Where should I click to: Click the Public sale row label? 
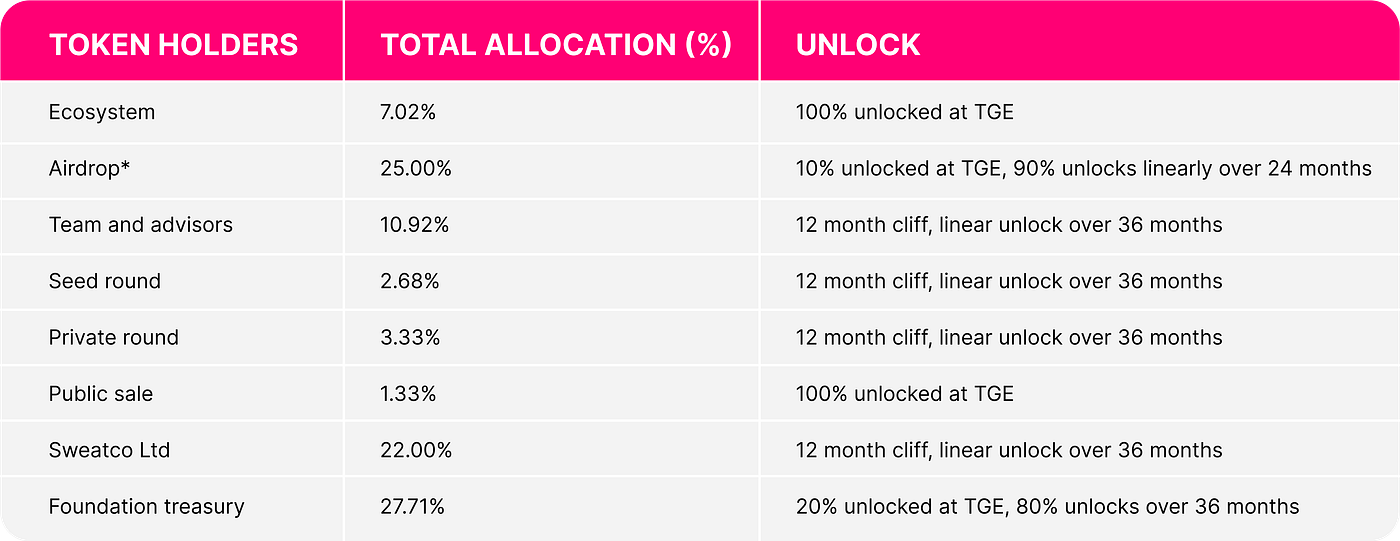101,394
